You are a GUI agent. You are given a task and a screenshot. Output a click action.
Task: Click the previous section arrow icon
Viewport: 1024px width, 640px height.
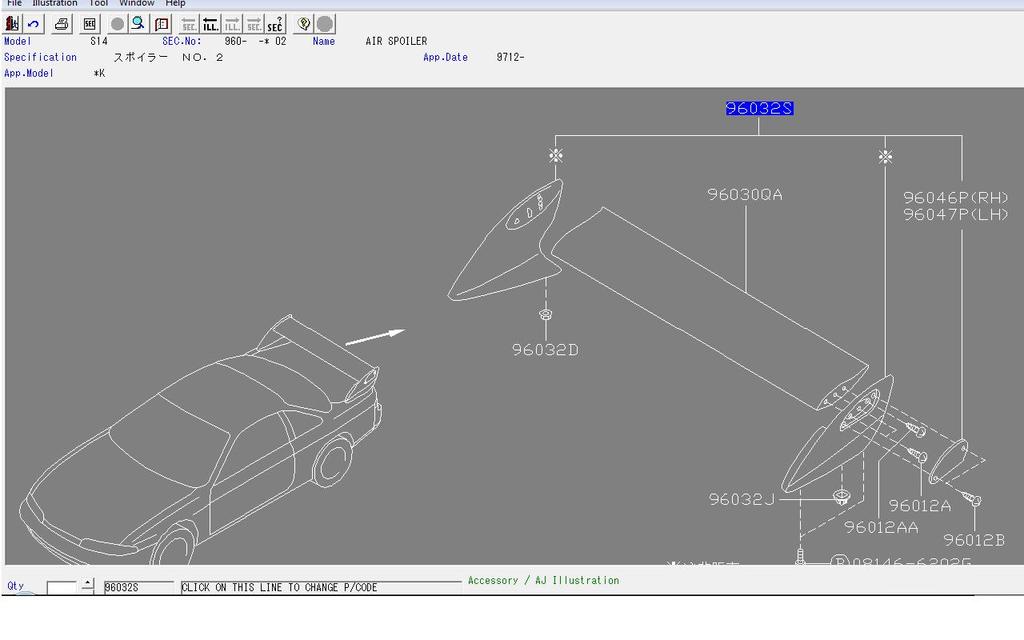[189, 24]
